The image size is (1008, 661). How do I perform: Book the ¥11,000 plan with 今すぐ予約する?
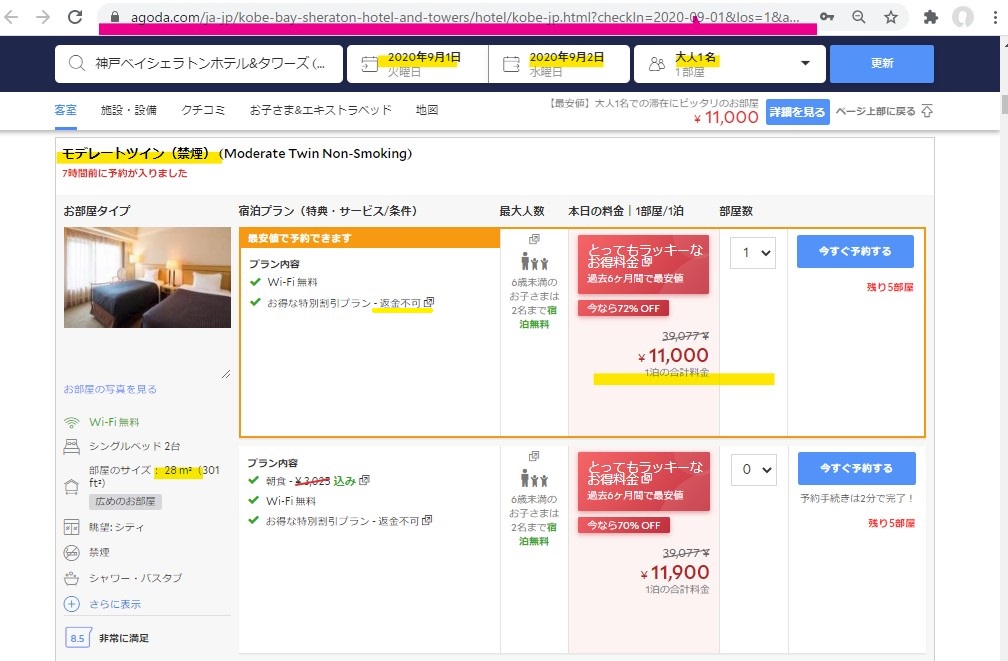[x=855, y=251]
